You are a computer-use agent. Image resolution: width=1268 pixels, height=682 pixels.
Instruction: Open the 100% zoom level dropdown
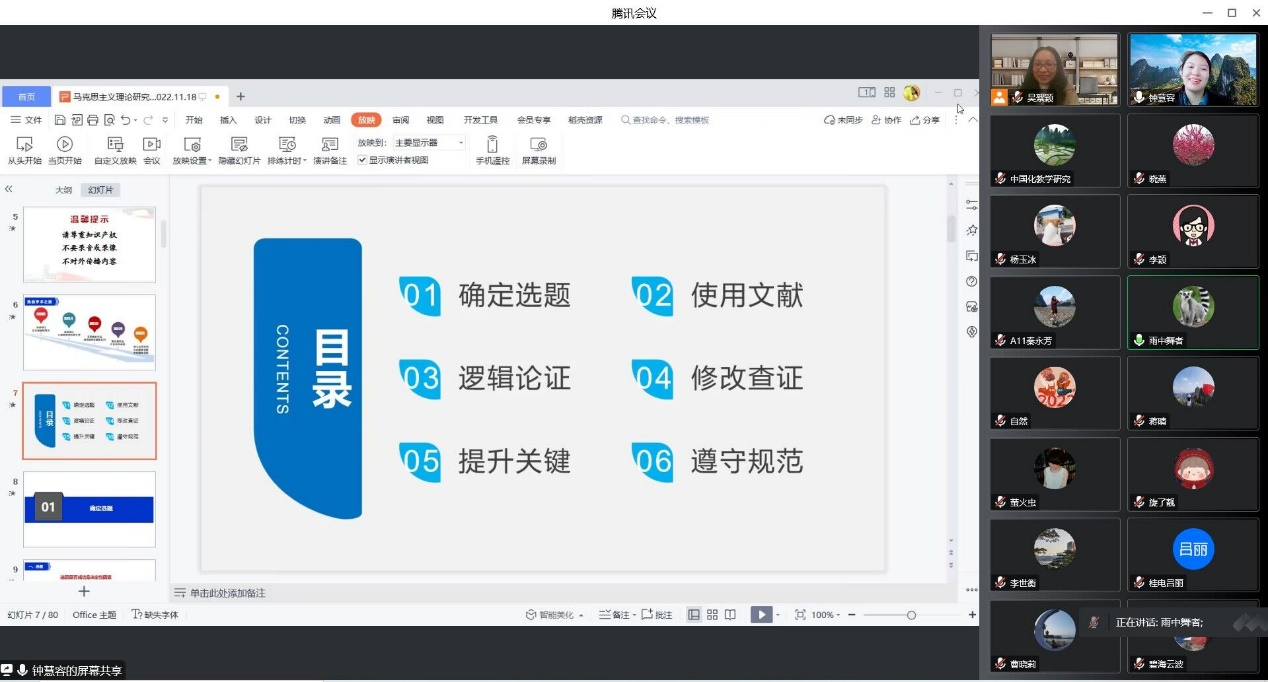pyautogui.click(x=827, y=615)
